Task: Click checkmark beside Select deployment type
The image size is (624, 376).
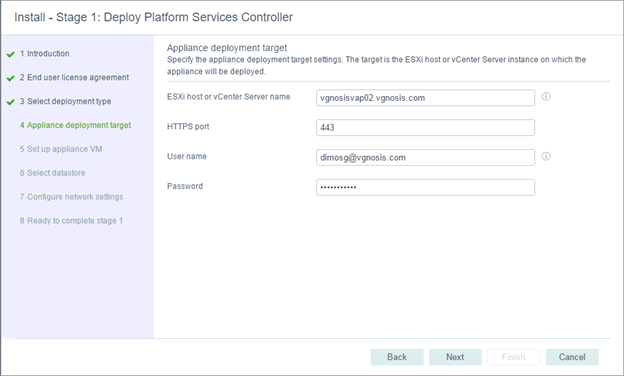Action: [11, 102]
